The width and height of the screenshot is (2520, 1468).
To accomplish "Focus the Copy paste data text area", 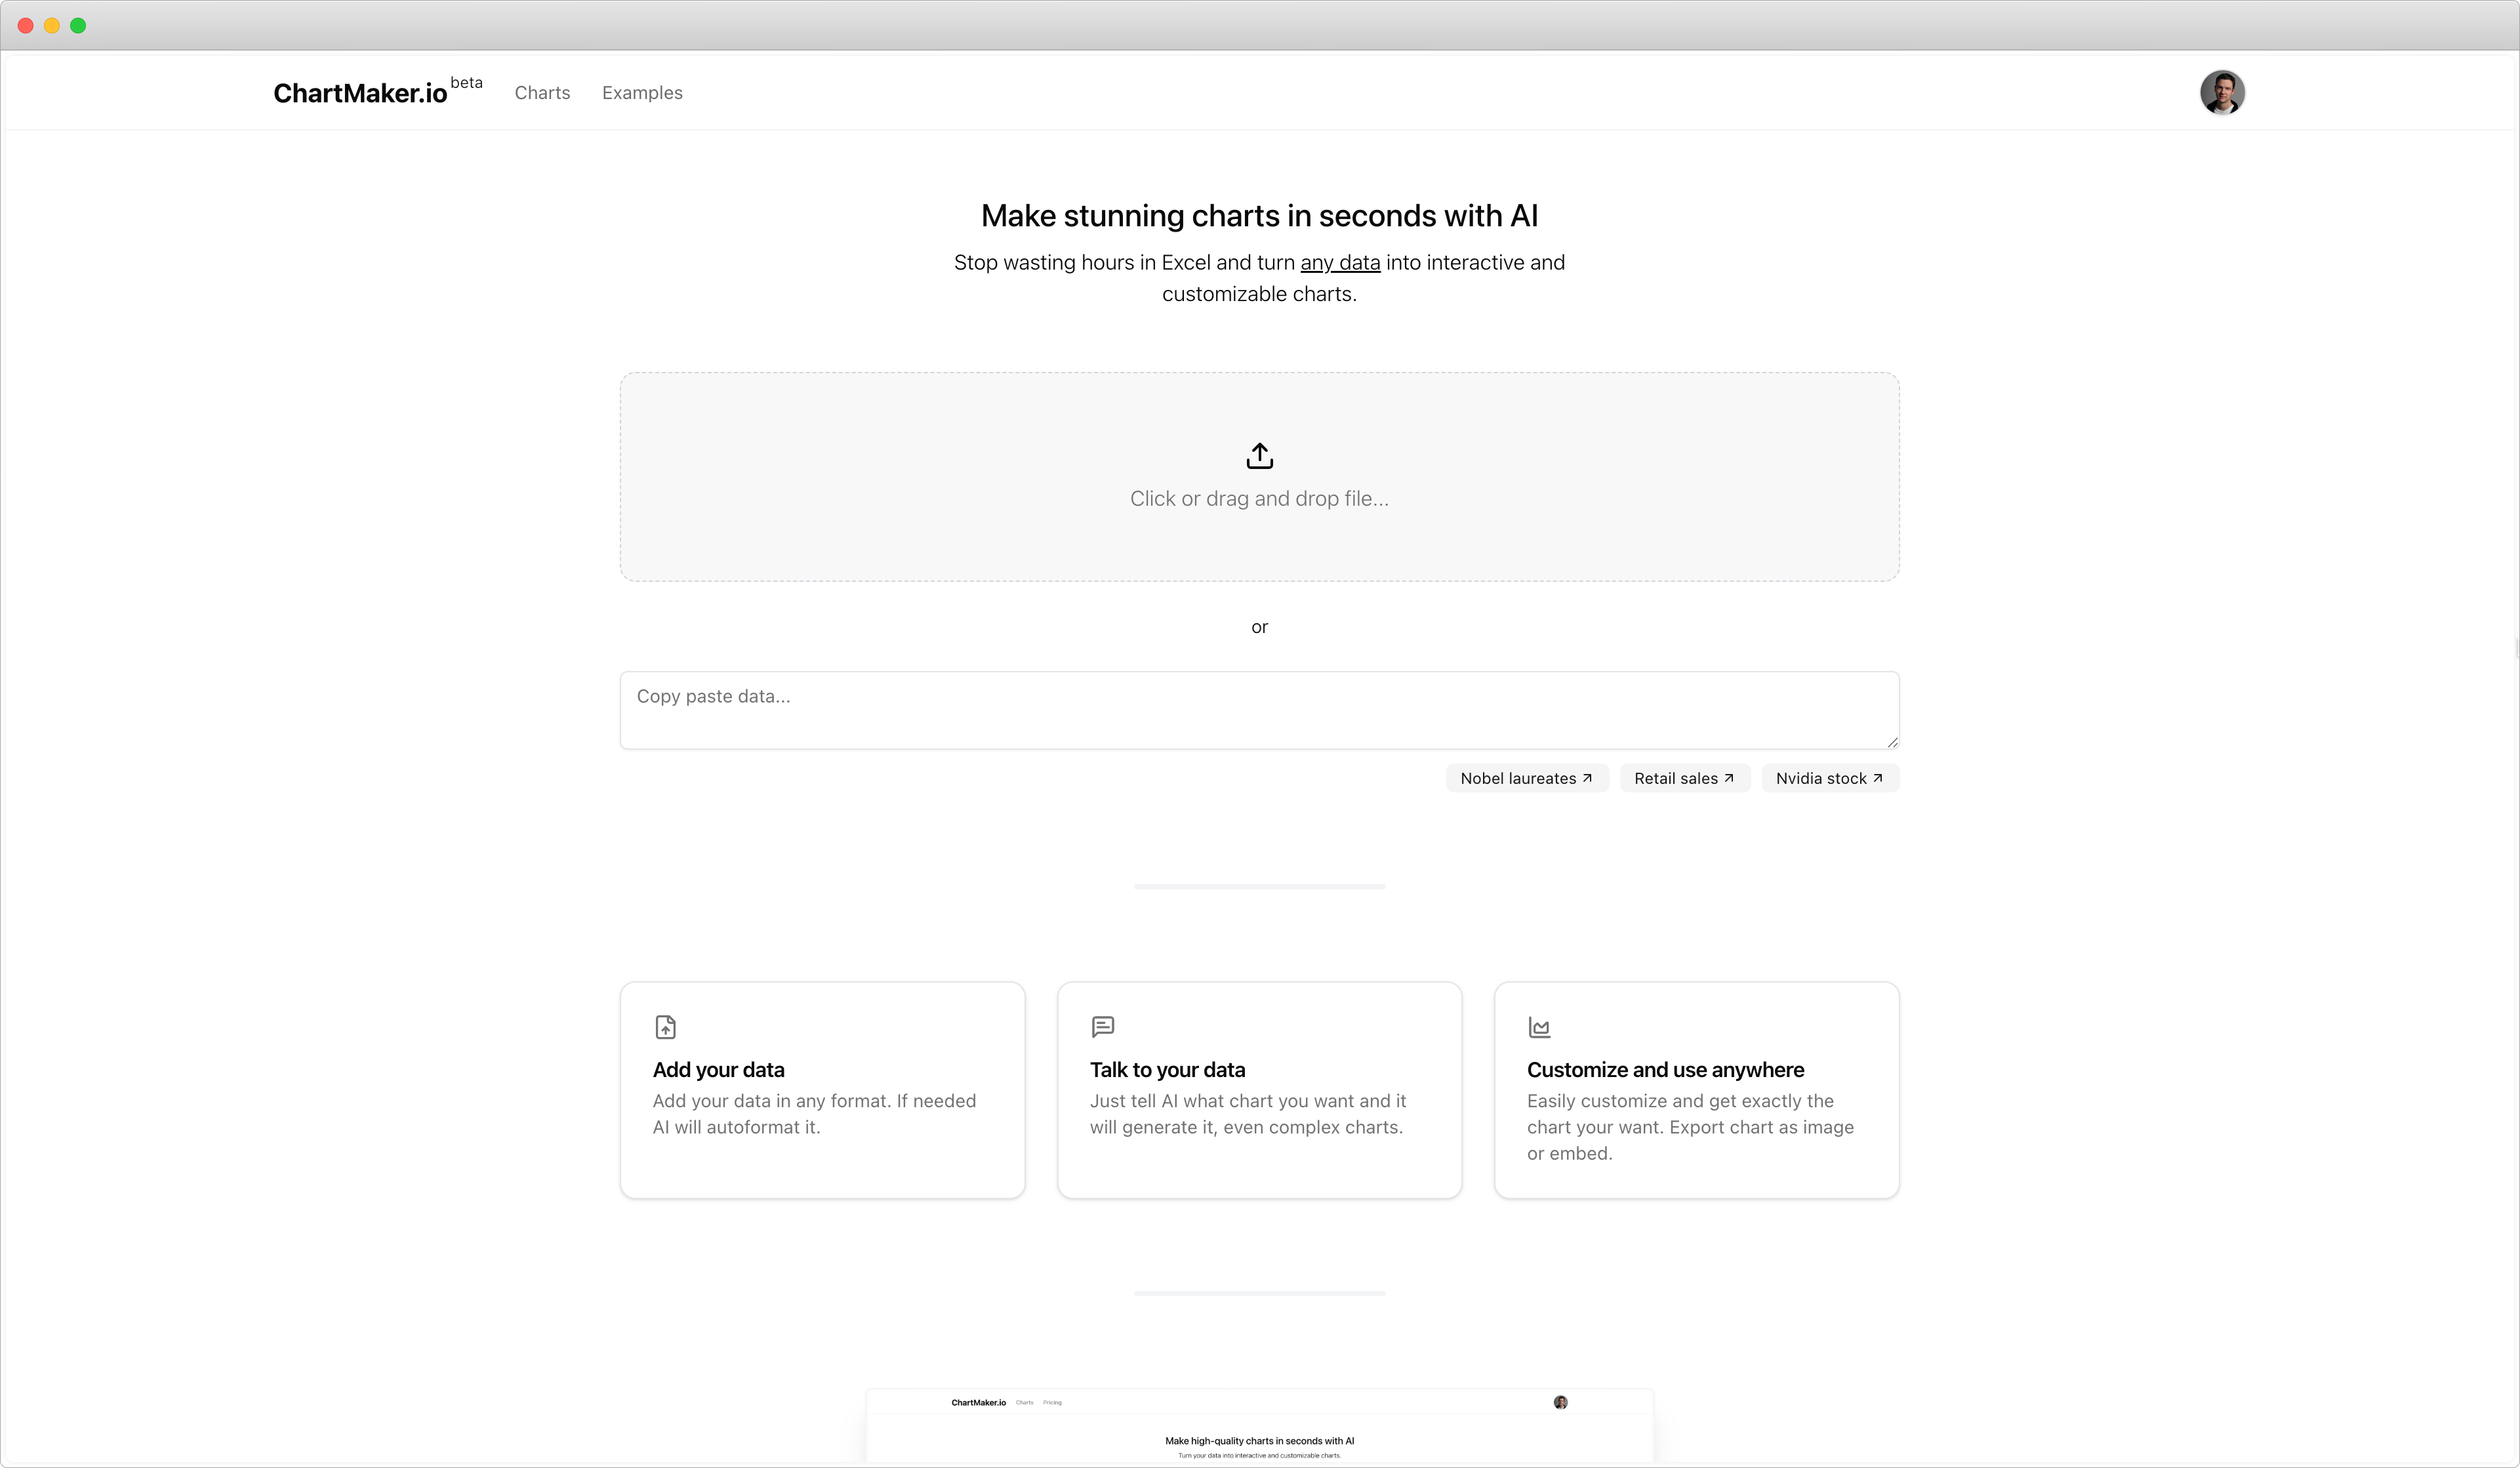I will (1258, 710).
